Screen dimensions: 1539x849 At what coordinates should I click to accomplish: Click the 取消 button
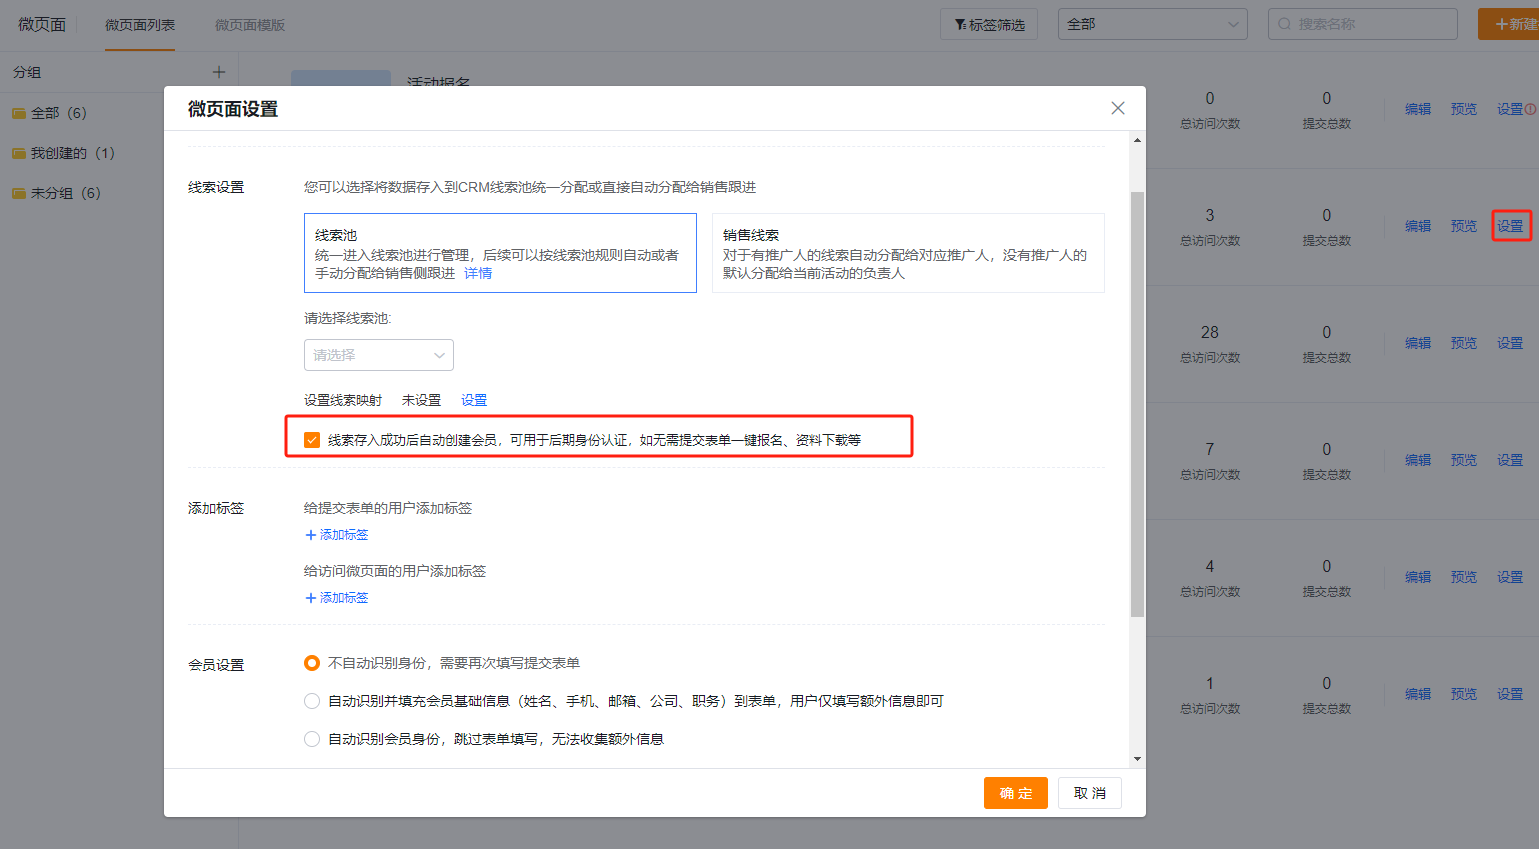pos(1090,793)
